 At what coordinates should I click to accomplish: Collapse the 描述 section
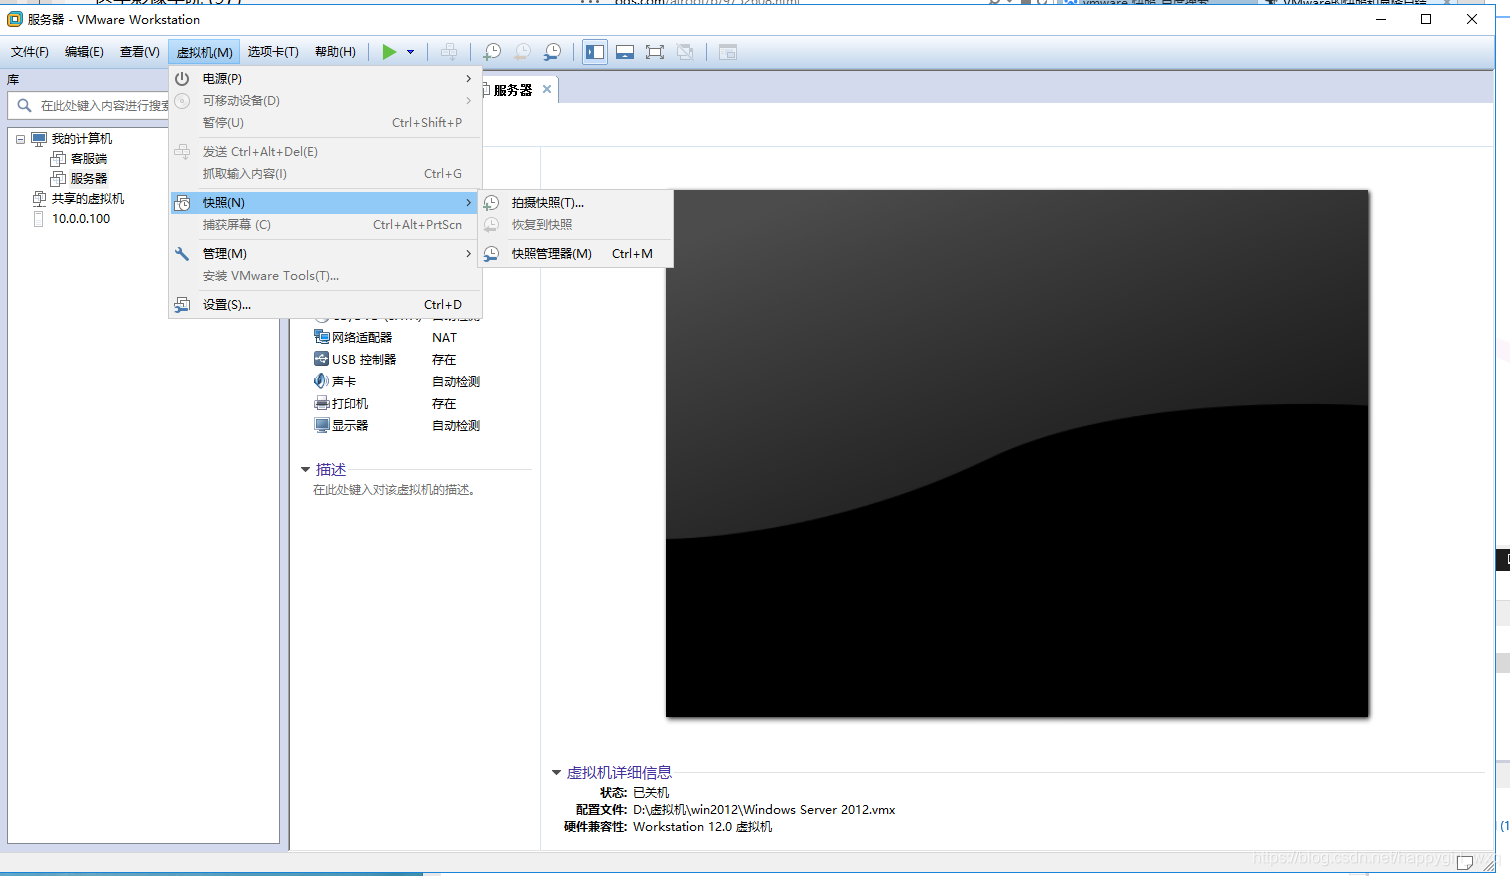pos(305,469)
